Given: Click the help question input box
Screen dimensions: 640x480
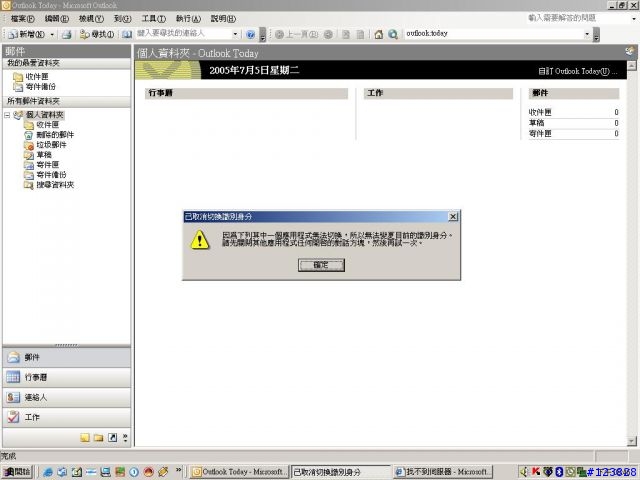Looking at the screenshot, I should [578, 18].
